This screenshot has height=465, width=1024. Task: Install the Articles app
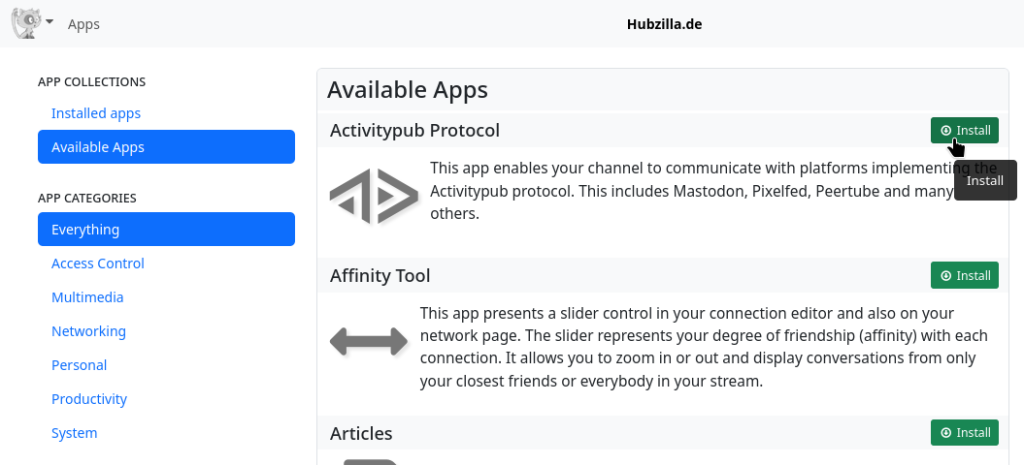pyautogui.click(x=964, y=432)
